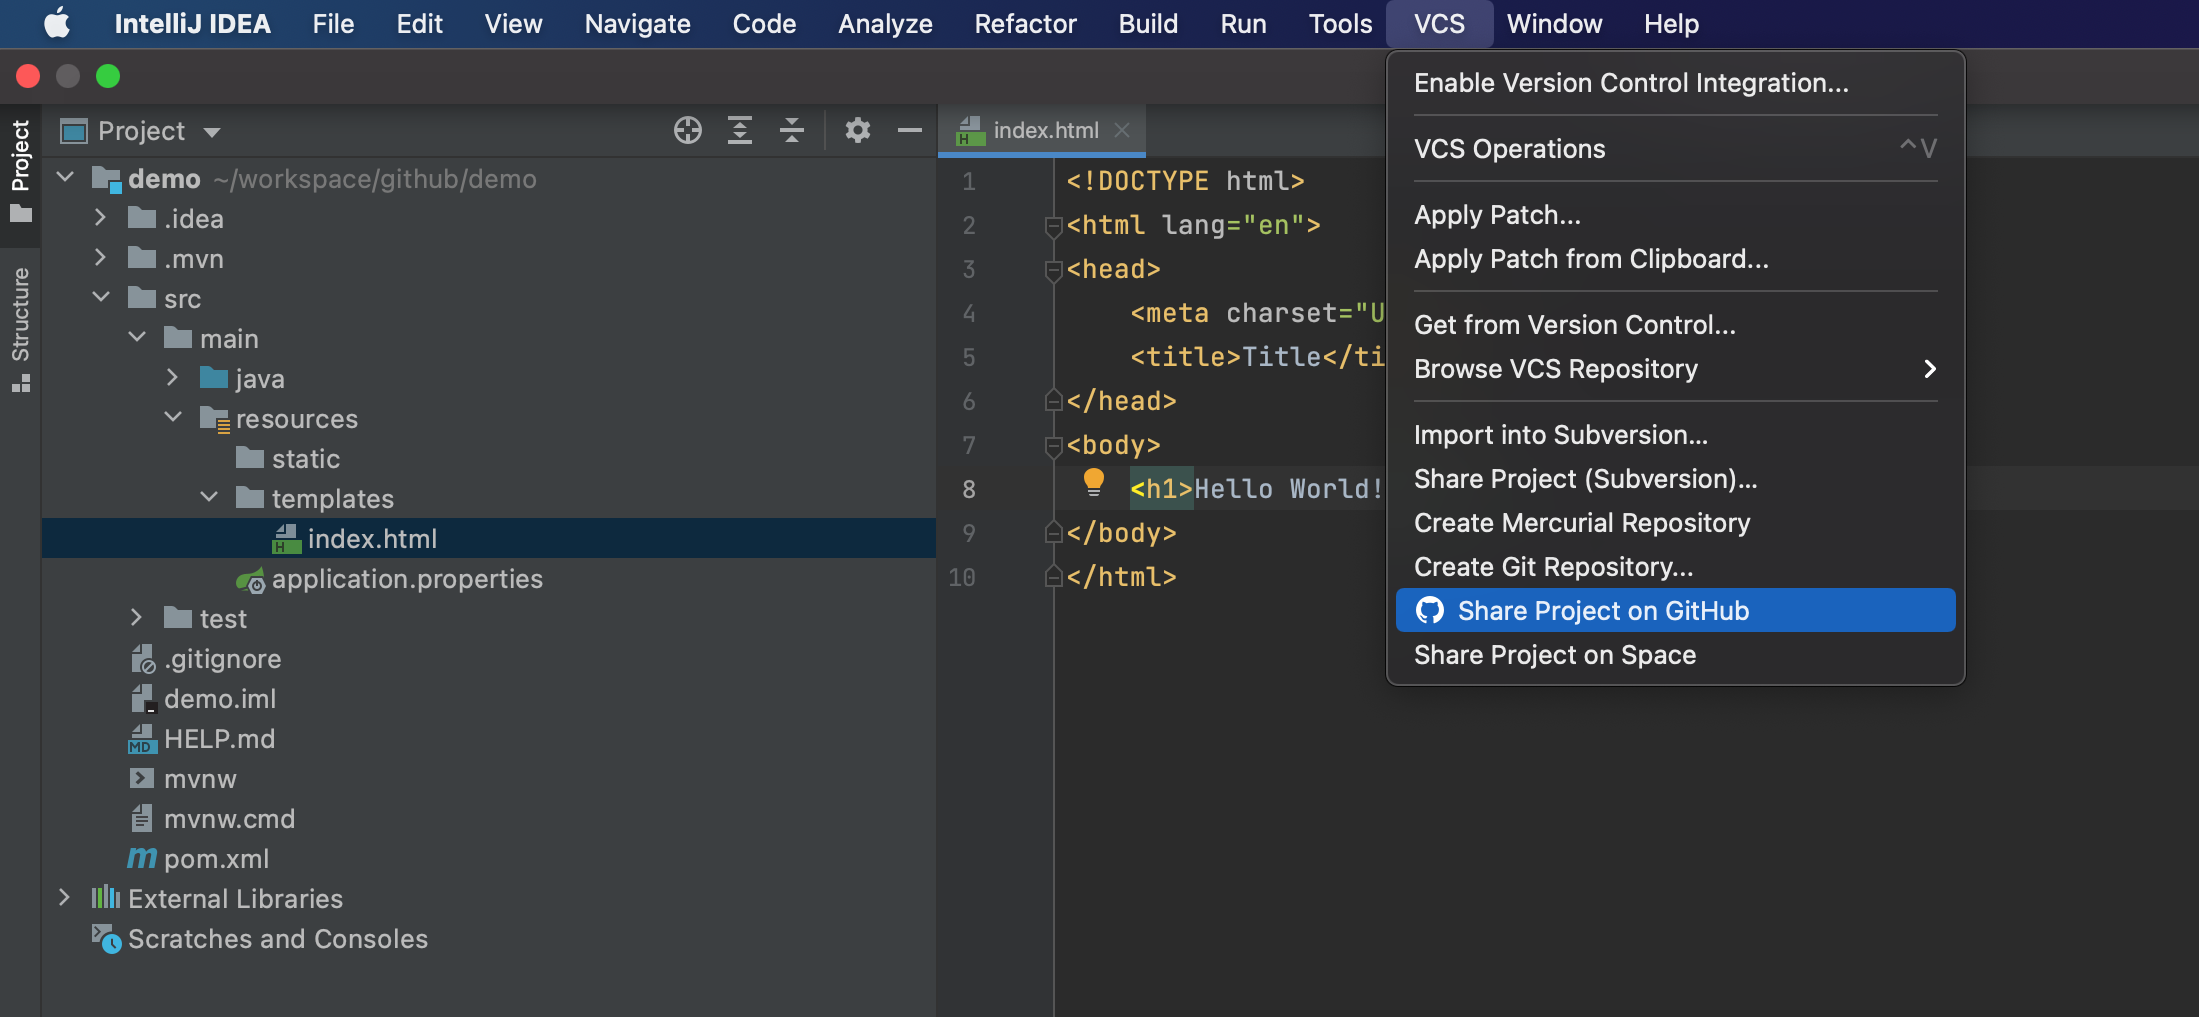Select Create Mercurial Repository
Viewport: 2199px width, 1017px height.
1675,523
